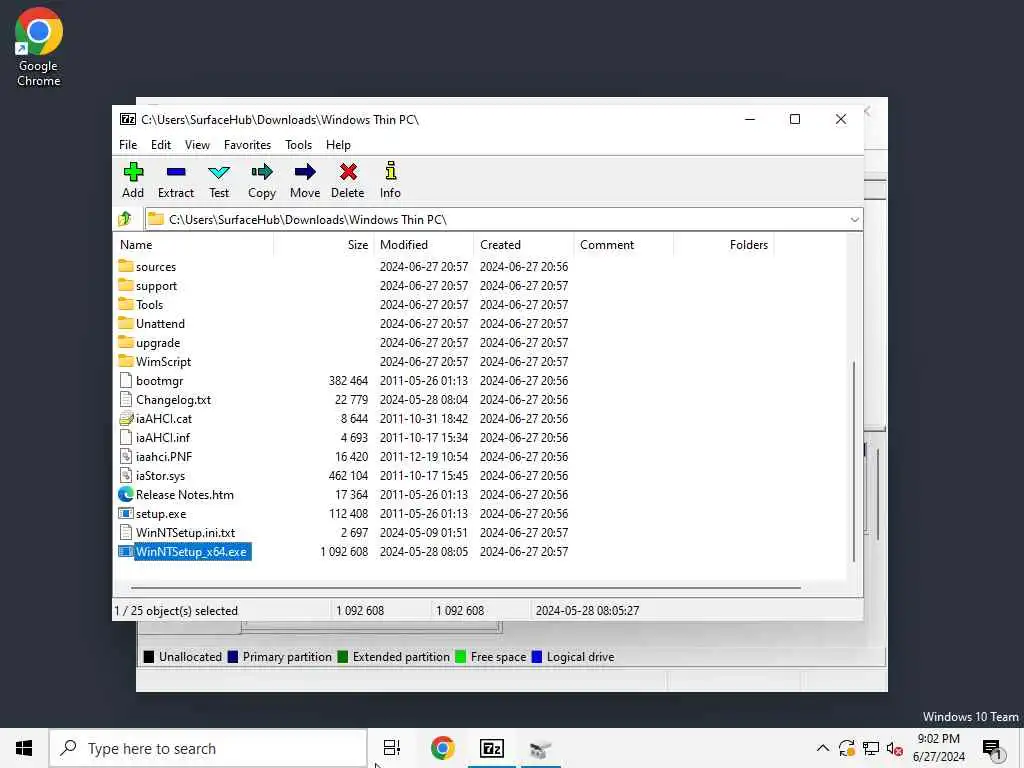Click the Comment column header
Image resolution: width=1024 pixels, height=768 pixels.
tap(624, 244)
